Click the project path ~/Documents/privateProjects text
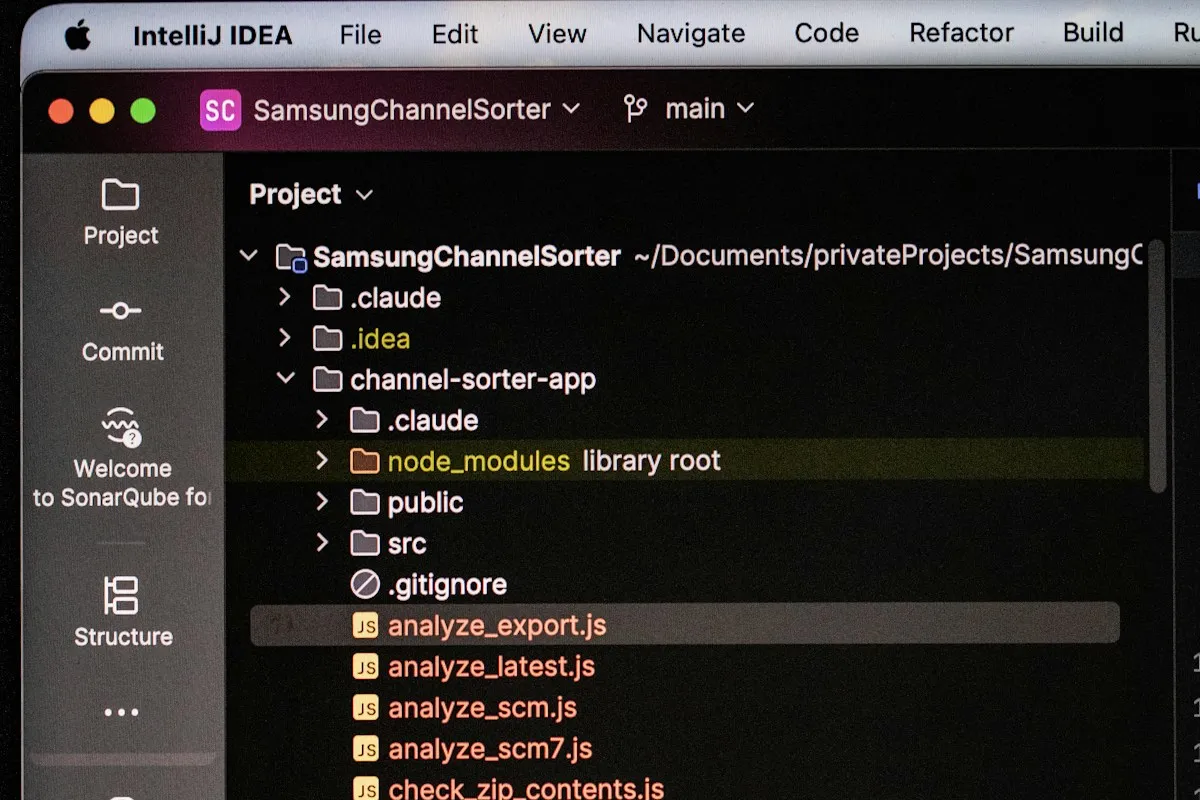This screenshot has width=1200, height=800. pyautogui.click(x=887, y=255)
